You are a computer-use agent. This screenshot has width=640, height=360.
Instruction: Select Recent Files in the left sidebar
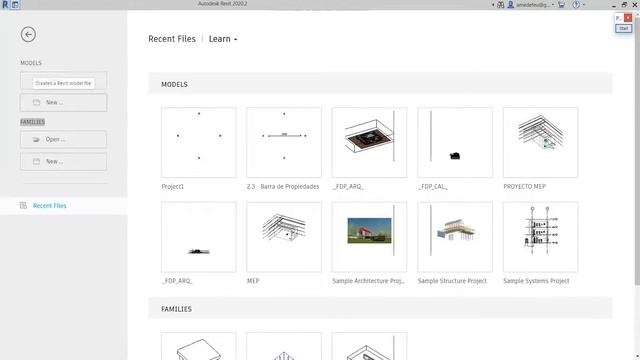[64, 206]
